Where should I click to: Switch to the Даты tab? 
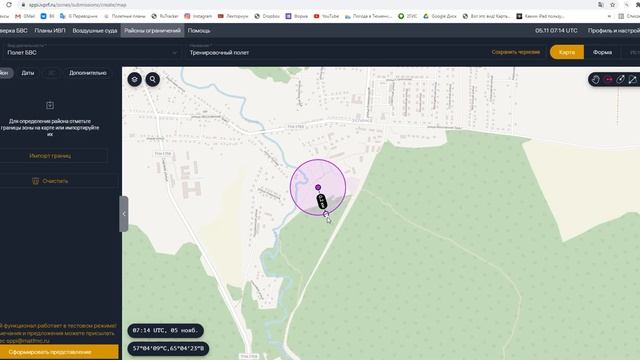tap(28, 73)
